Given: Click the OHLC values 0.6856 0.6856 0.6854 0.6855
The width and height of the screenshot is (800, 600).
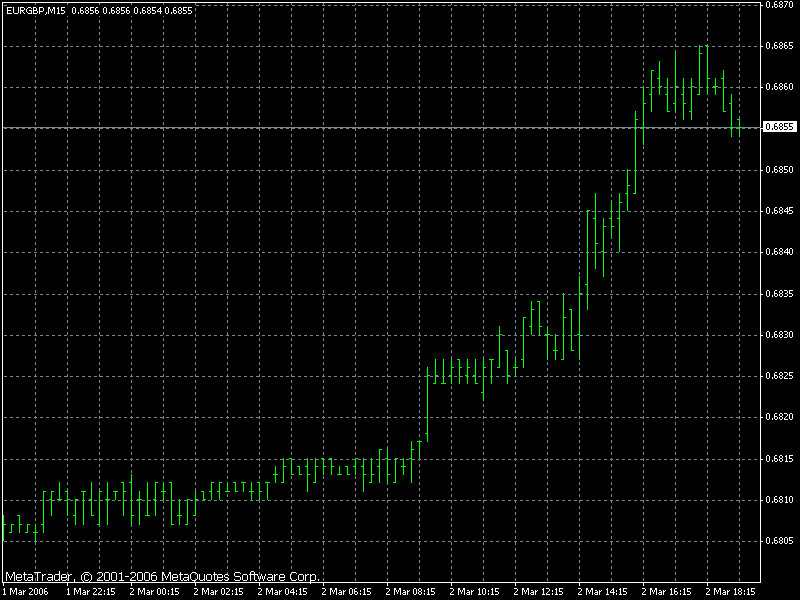Looking at the screenshot, I should [x=132, y=11].
